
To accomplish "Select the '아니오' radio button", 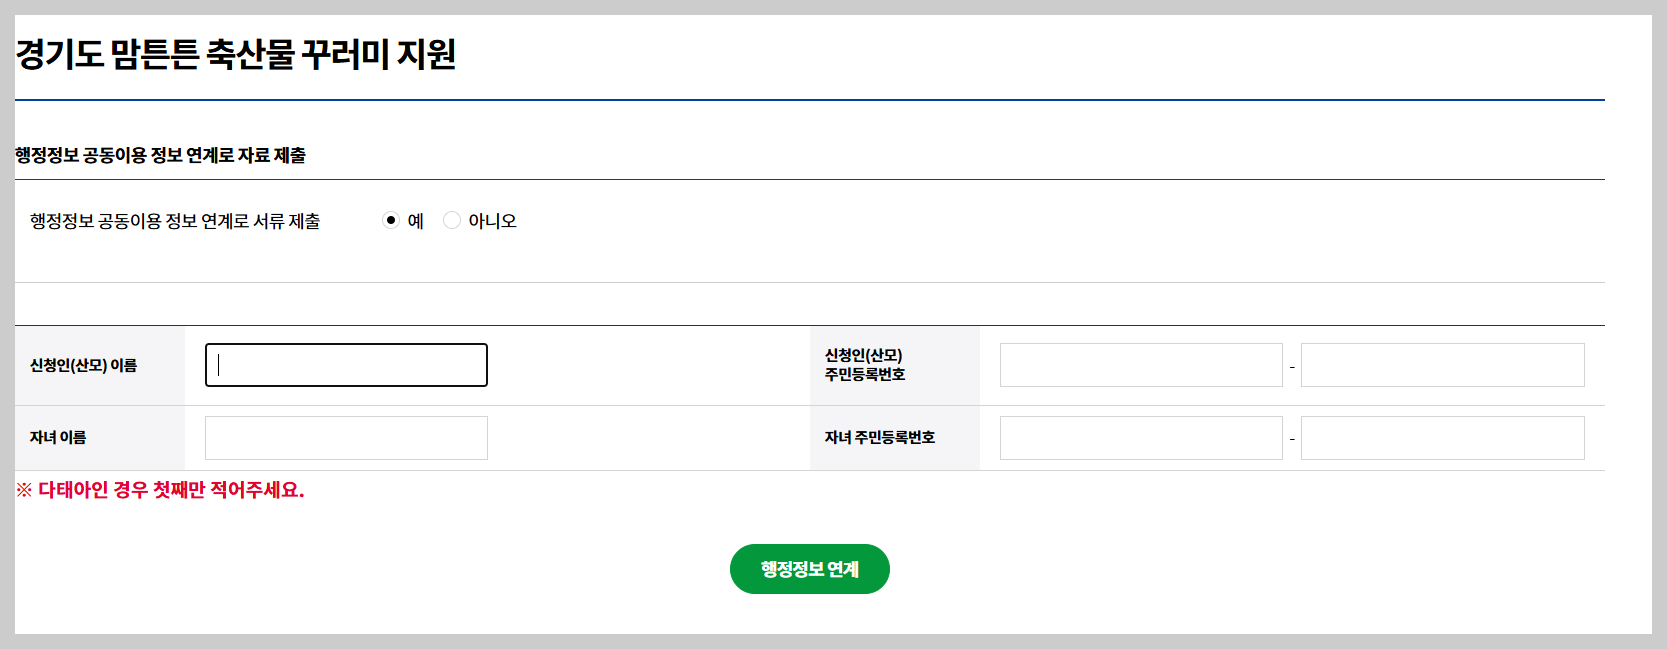I will pos(452,220).
